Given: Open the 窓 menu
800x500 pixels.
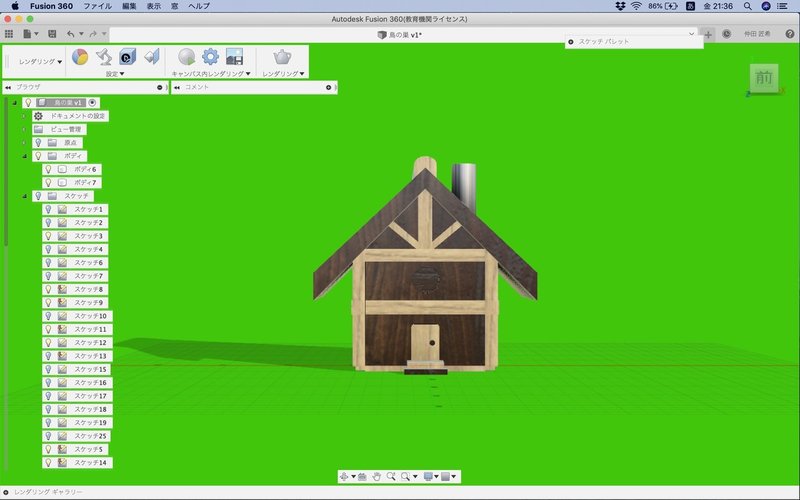Looking at the screenshot, I should (x=174, y=6).
